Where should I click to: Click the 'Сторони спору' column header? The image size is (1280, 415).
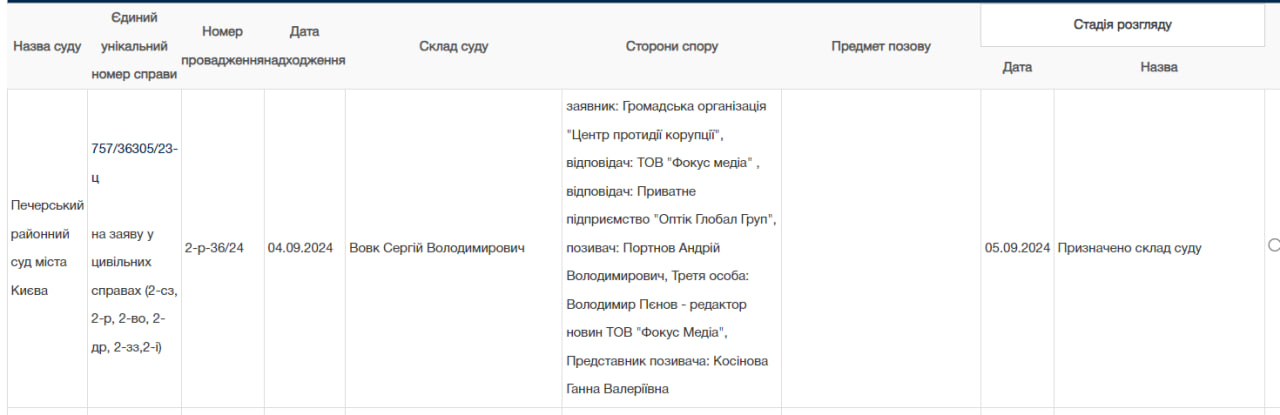671,47
